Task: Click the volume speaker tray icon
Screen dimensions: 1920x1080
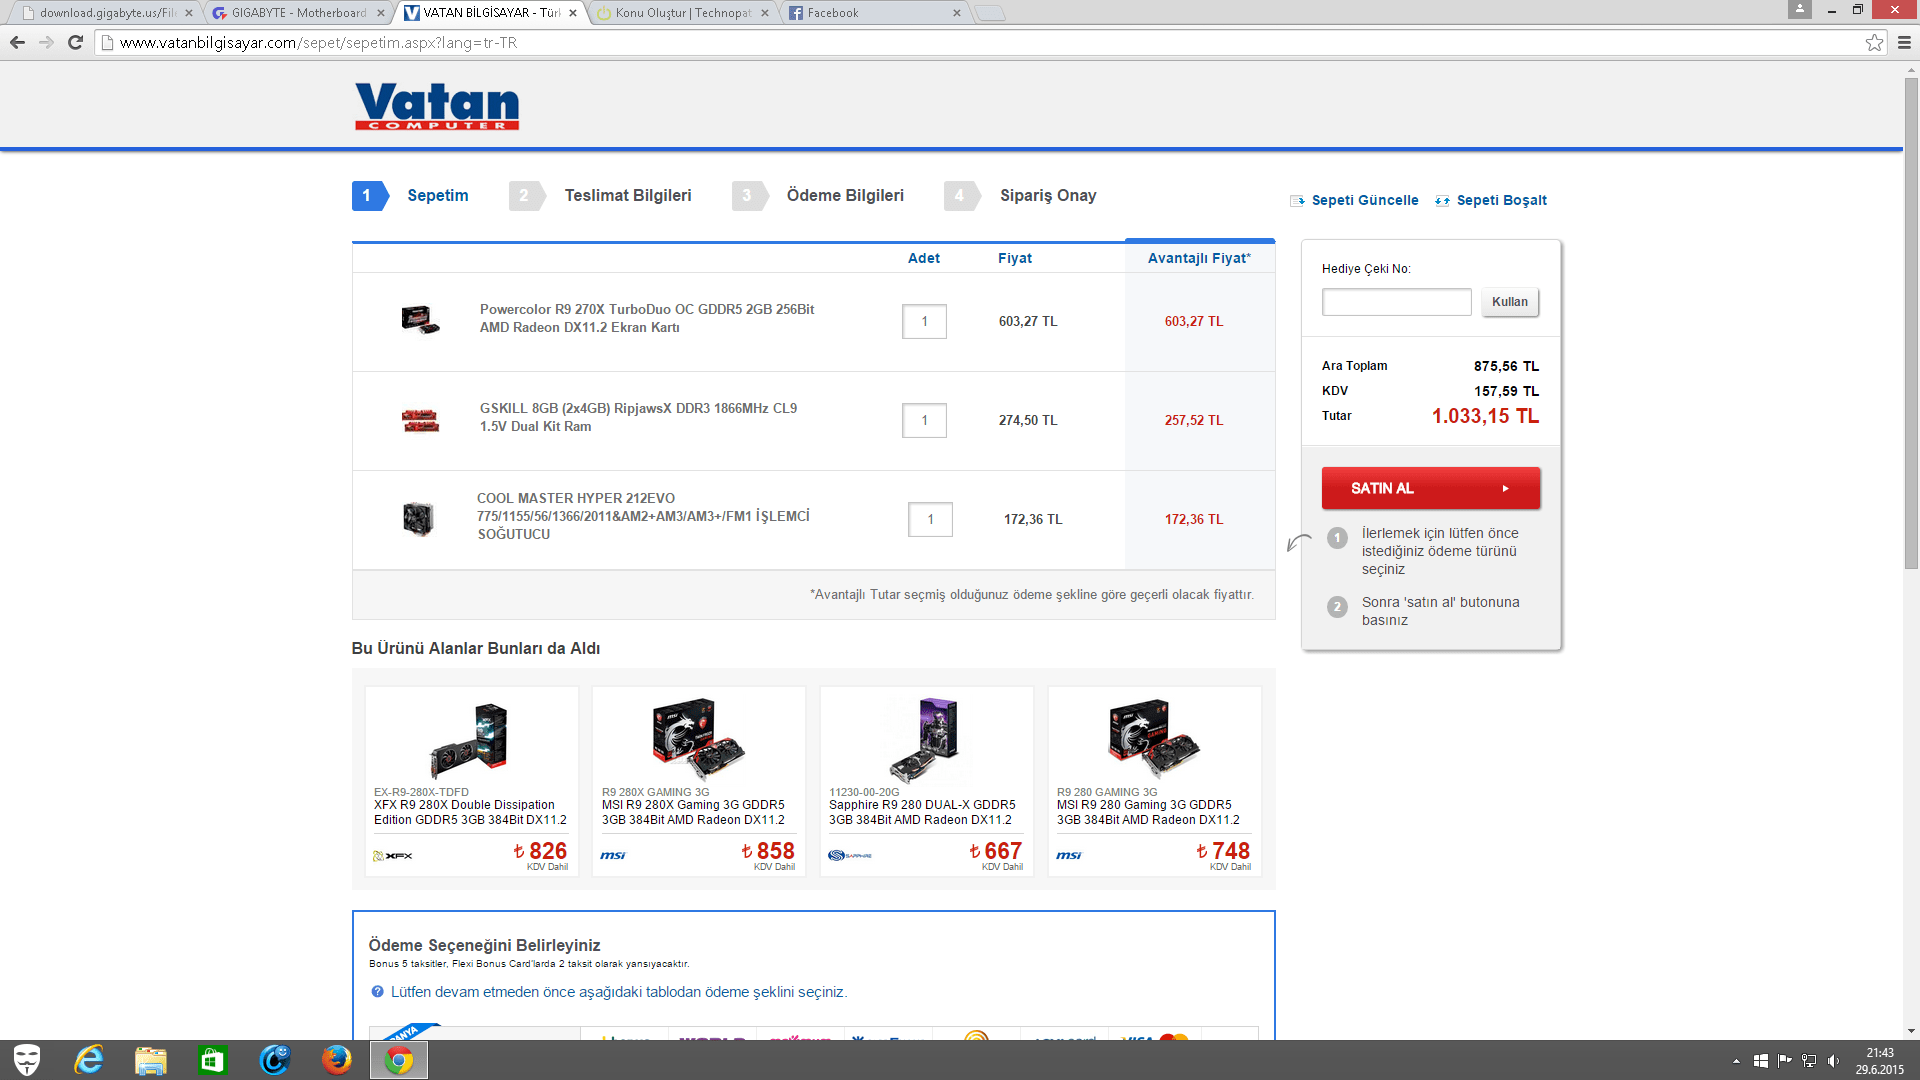Action: click(1833, 1060)
